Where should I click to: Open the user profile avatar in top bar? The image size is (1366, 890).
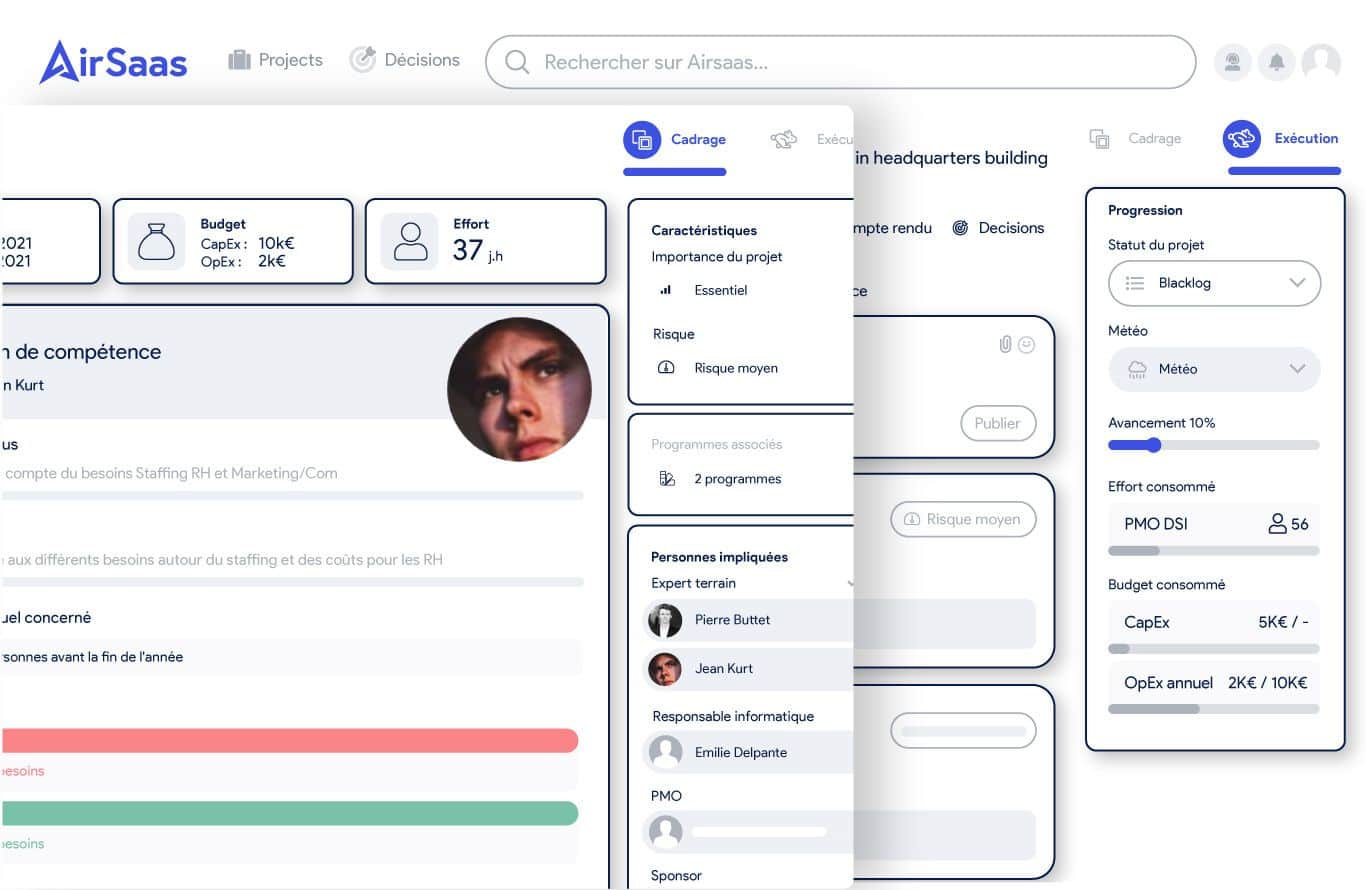(x=1321, y=62)
